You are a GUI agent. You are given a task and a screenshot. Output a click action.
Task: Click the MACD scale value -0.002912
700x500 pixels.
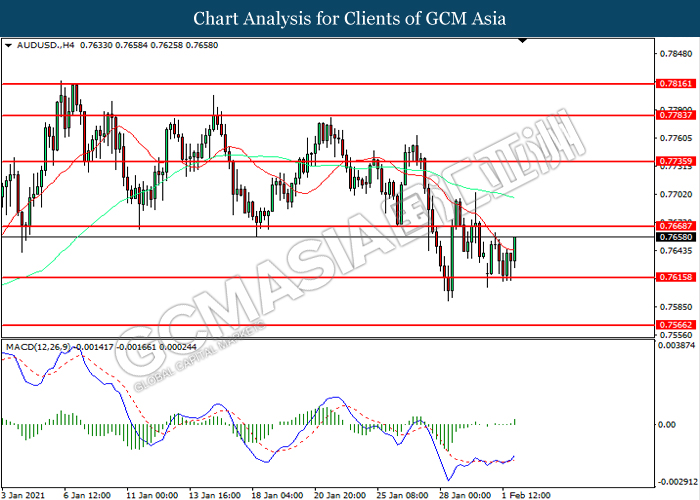pos(678,482)
